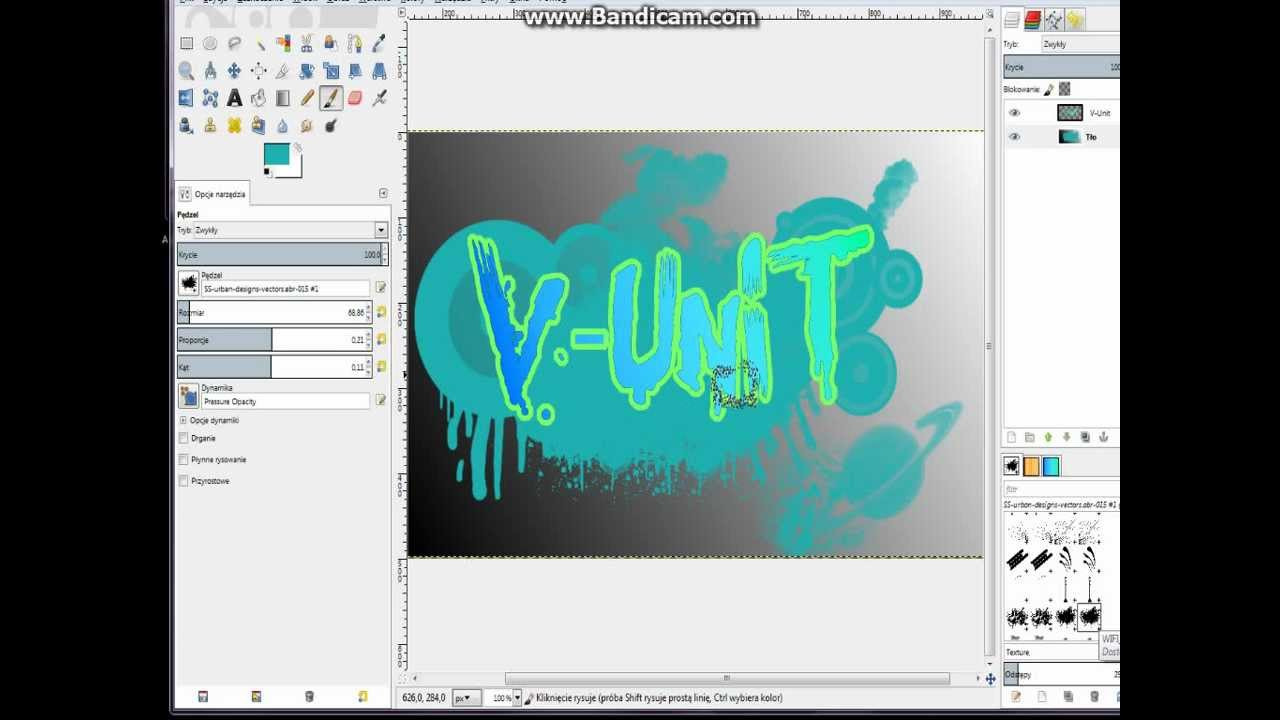Select the Heal tool
The image size is (1280, 720).
(x=234, y=125)
